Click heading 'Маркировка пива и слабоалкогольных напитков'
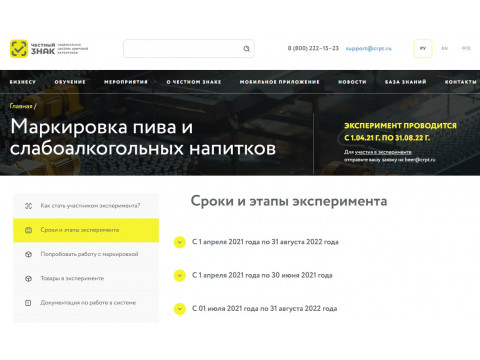 [143, 138]
